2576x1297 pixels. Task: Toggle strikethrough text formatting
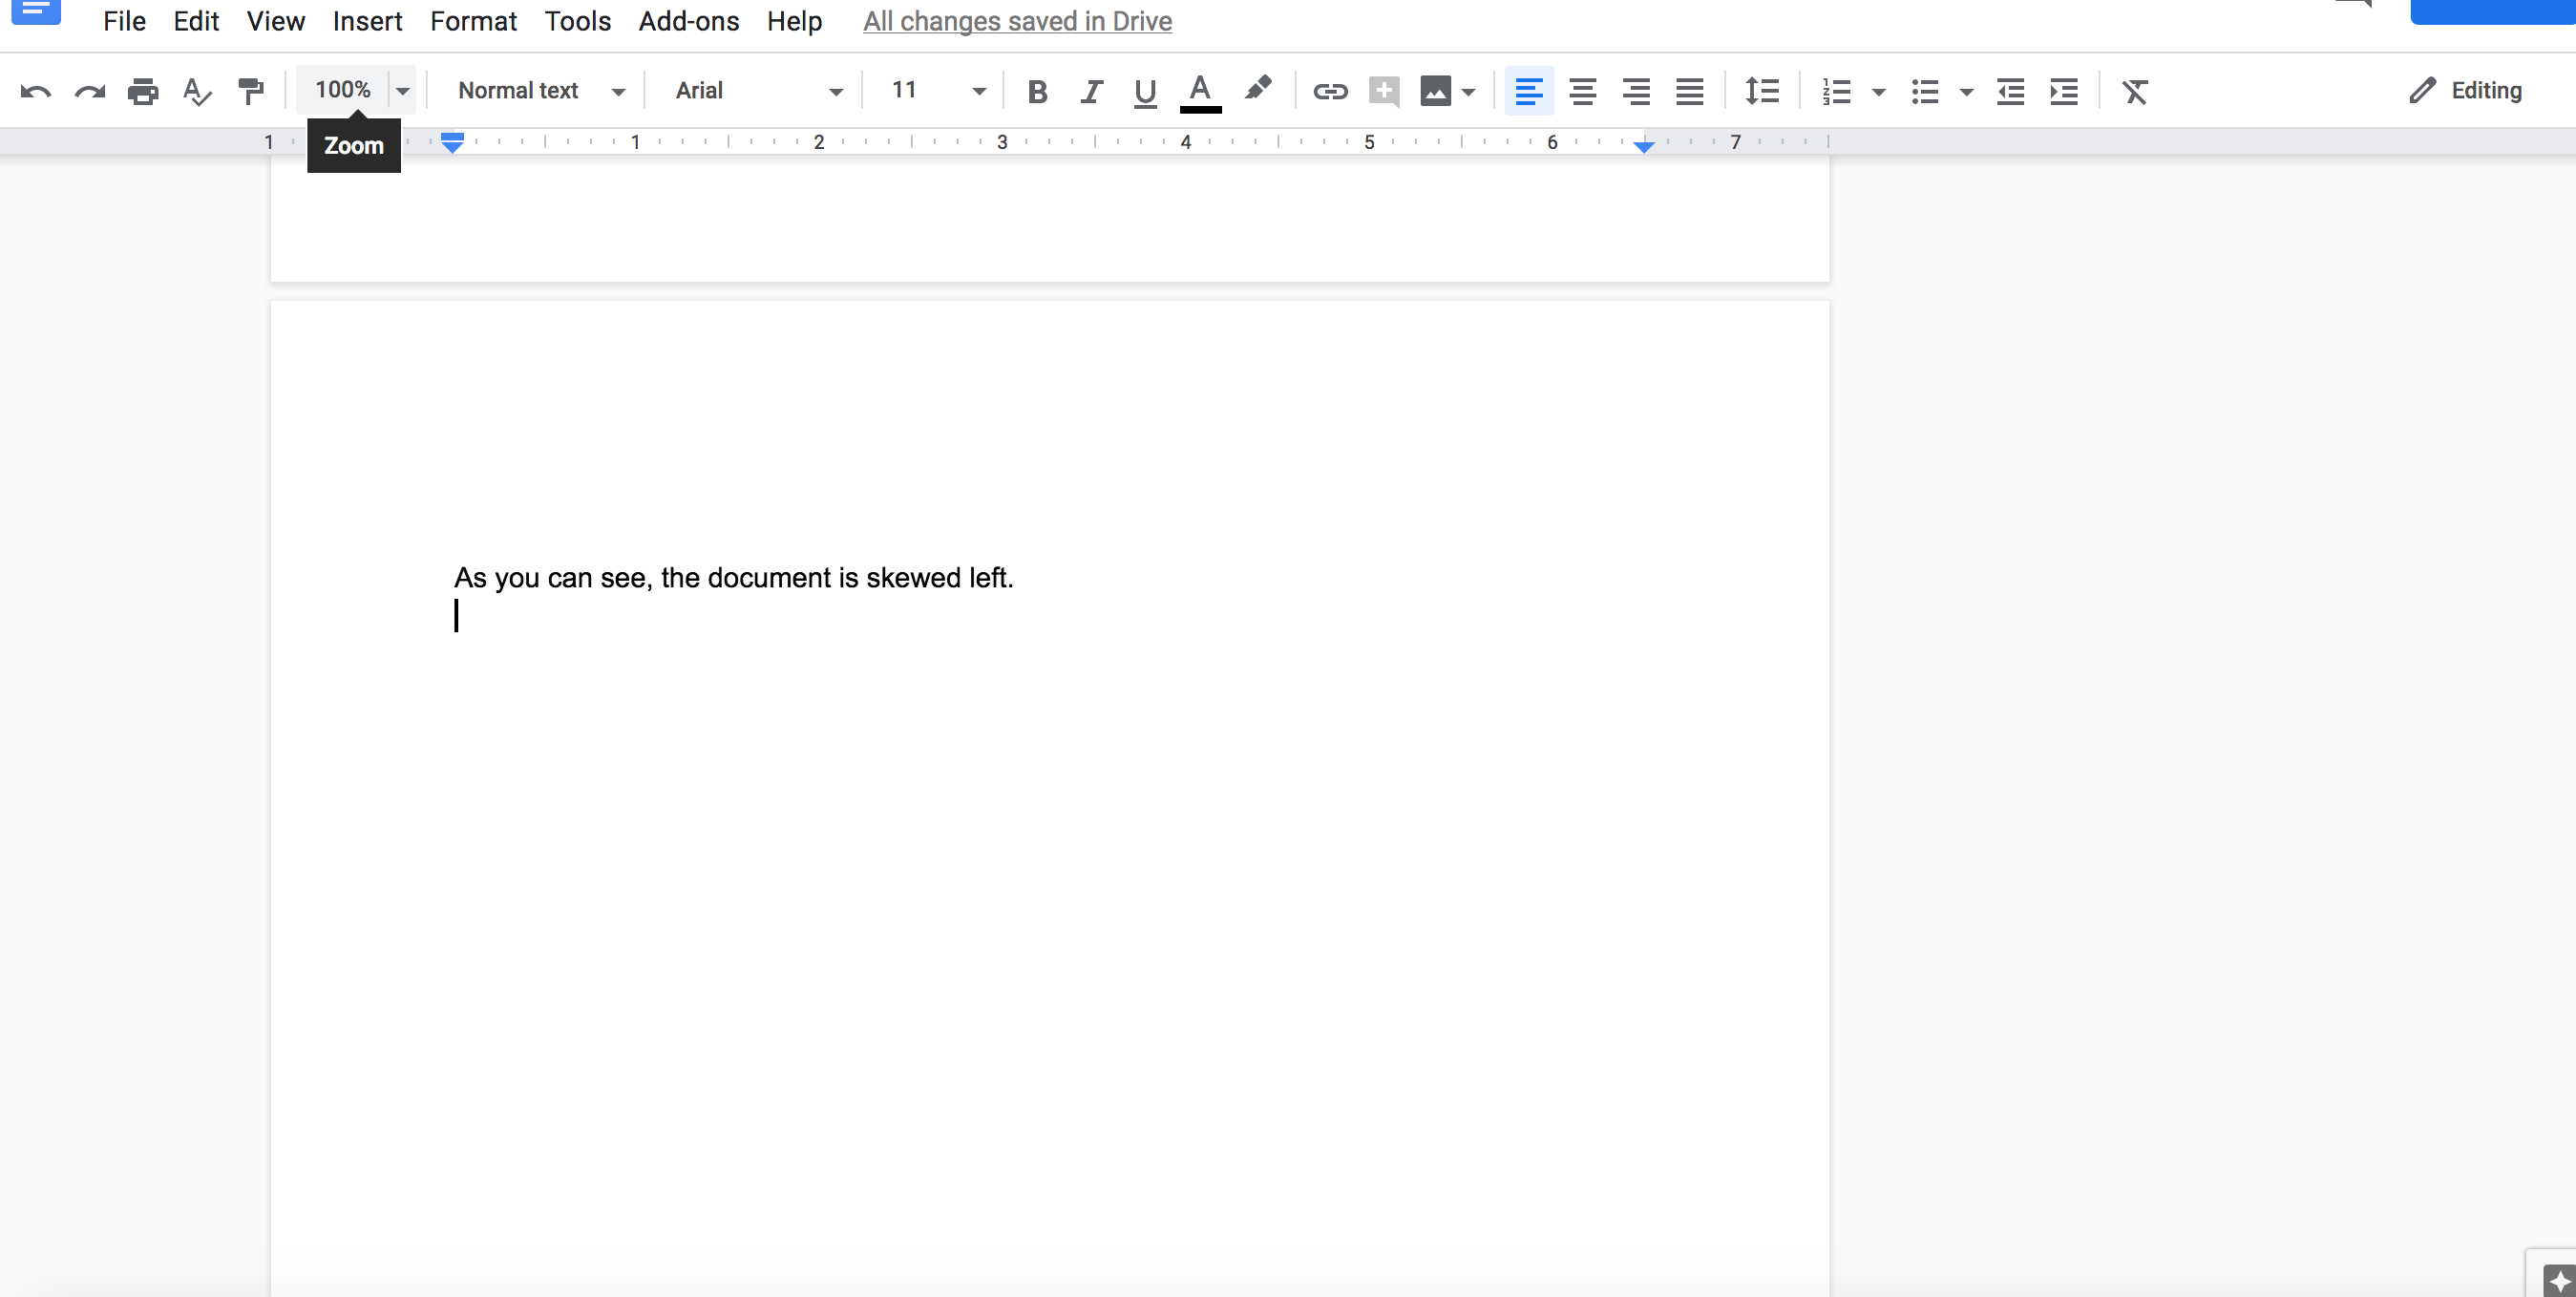pos(472,22)
